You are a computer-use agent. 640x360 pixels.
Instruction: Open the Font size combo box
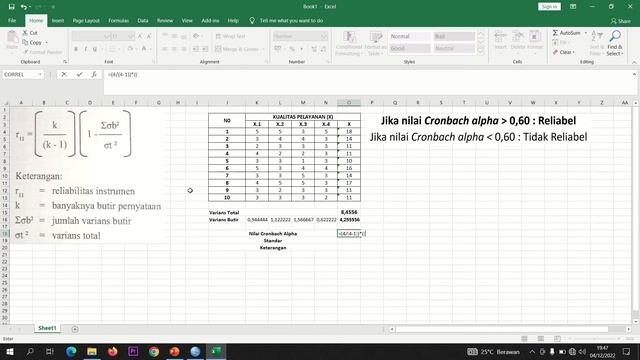click(123, 36)
